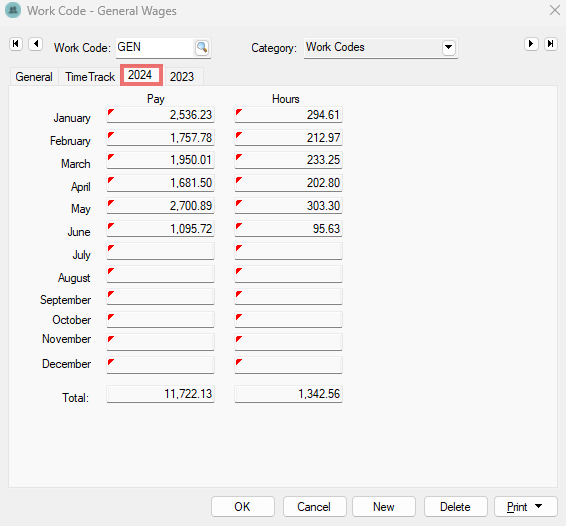Select the July Pay field
Screen dimensions: 566x526
tap(160, 251)
